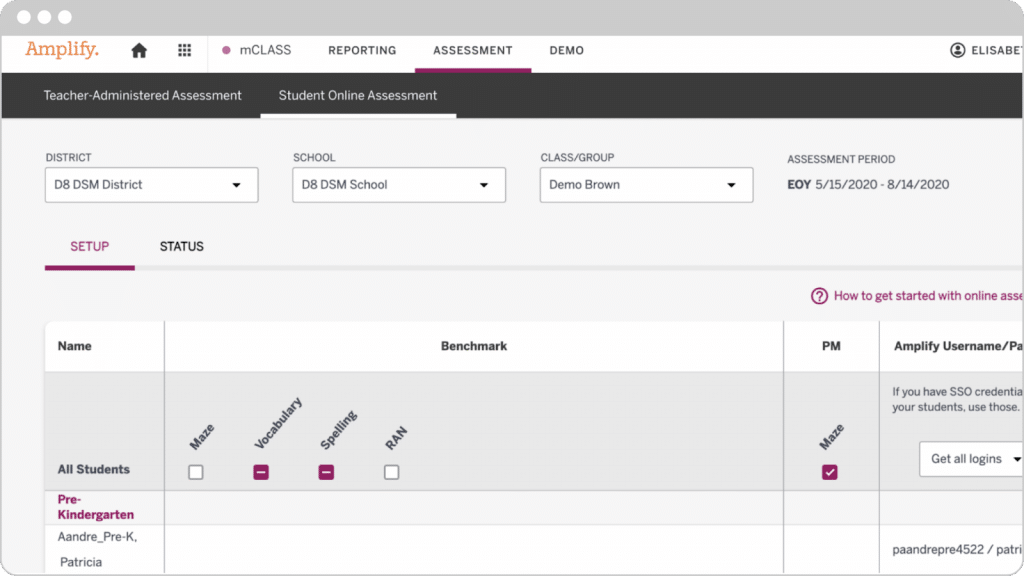
Task: Click the Benchmark column header
Action: pyautogui.click(x=473, y=346)
